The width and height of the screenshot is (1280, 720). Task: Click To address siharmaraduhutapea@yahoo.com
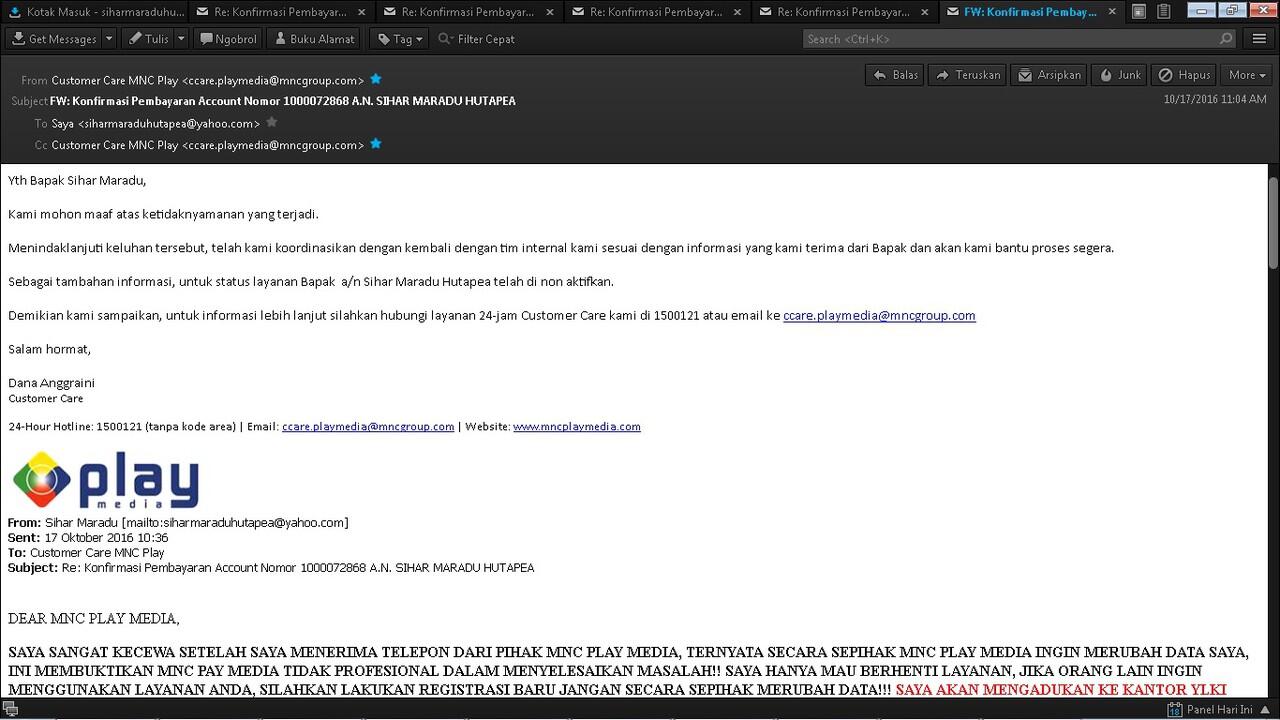(156, 124)
